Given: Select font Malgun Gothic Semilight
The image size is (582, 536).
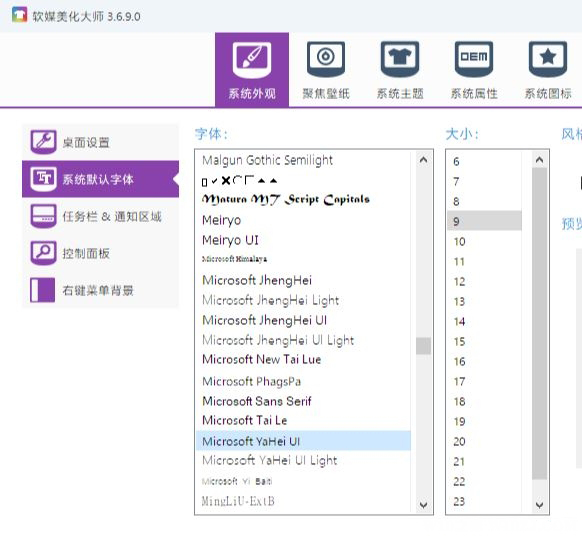Looking at the screenshot, I should click(x=303, y=160).
